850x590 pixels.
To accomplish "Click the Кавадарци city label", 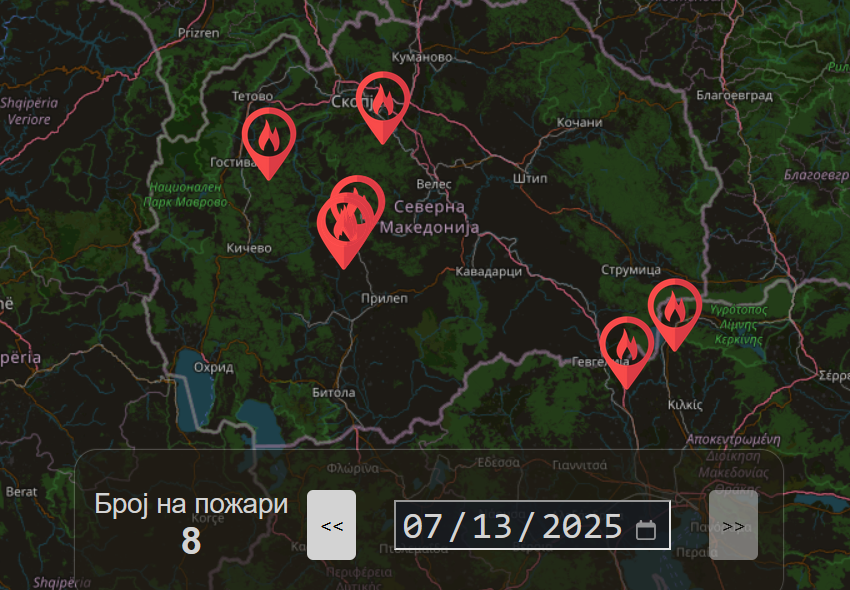I will [488, 272].
